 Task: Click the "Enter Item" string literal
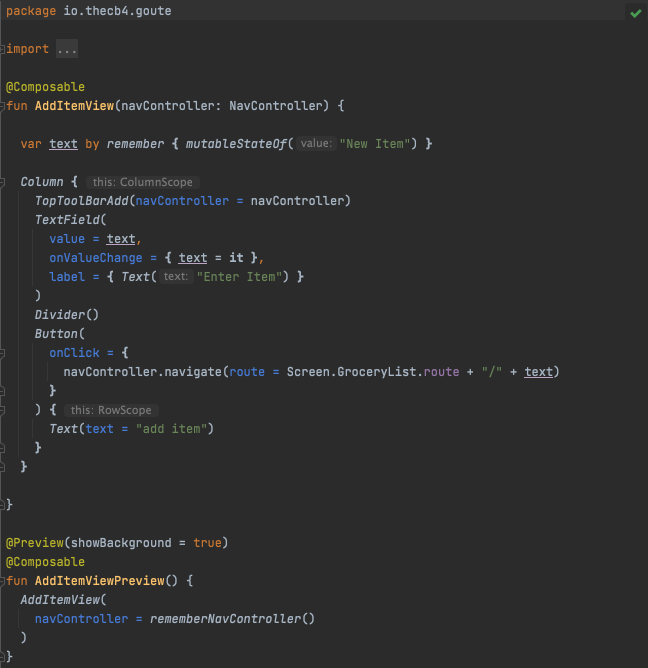pos(239,277)
